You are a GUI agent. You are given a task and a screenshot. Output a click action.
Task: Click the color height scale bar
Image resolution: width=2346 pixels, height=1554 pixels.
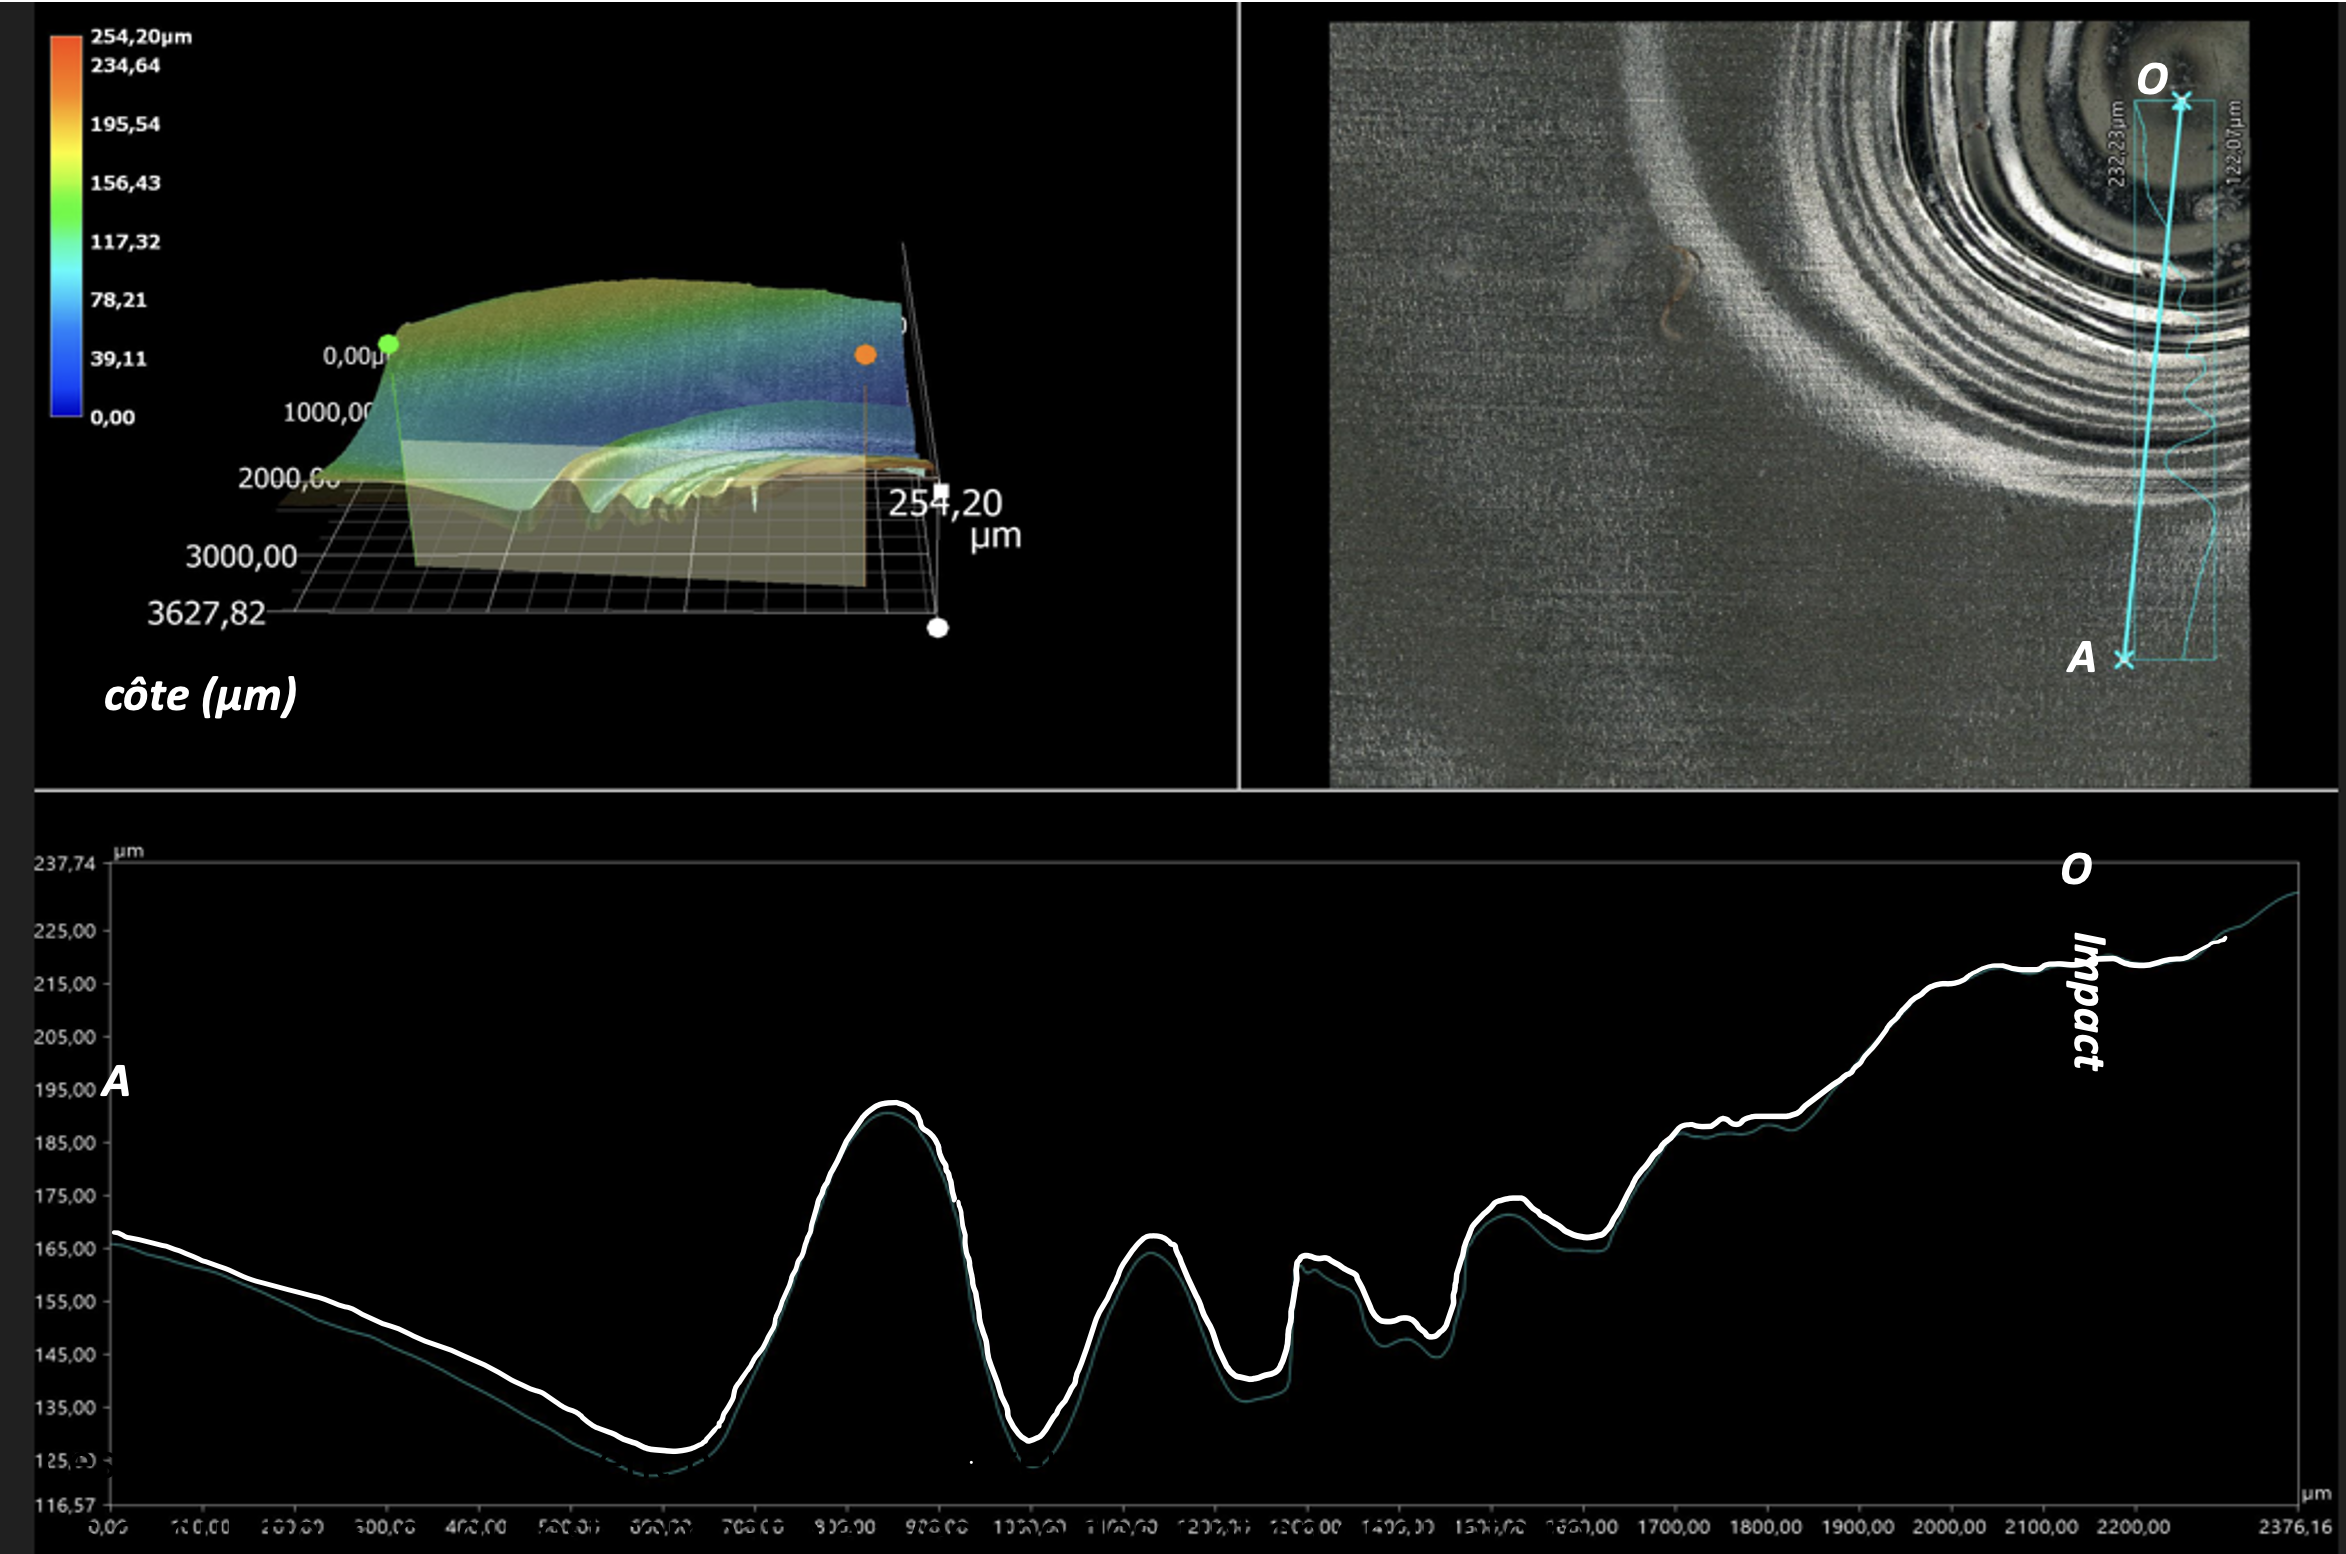[x=66, y=225]
